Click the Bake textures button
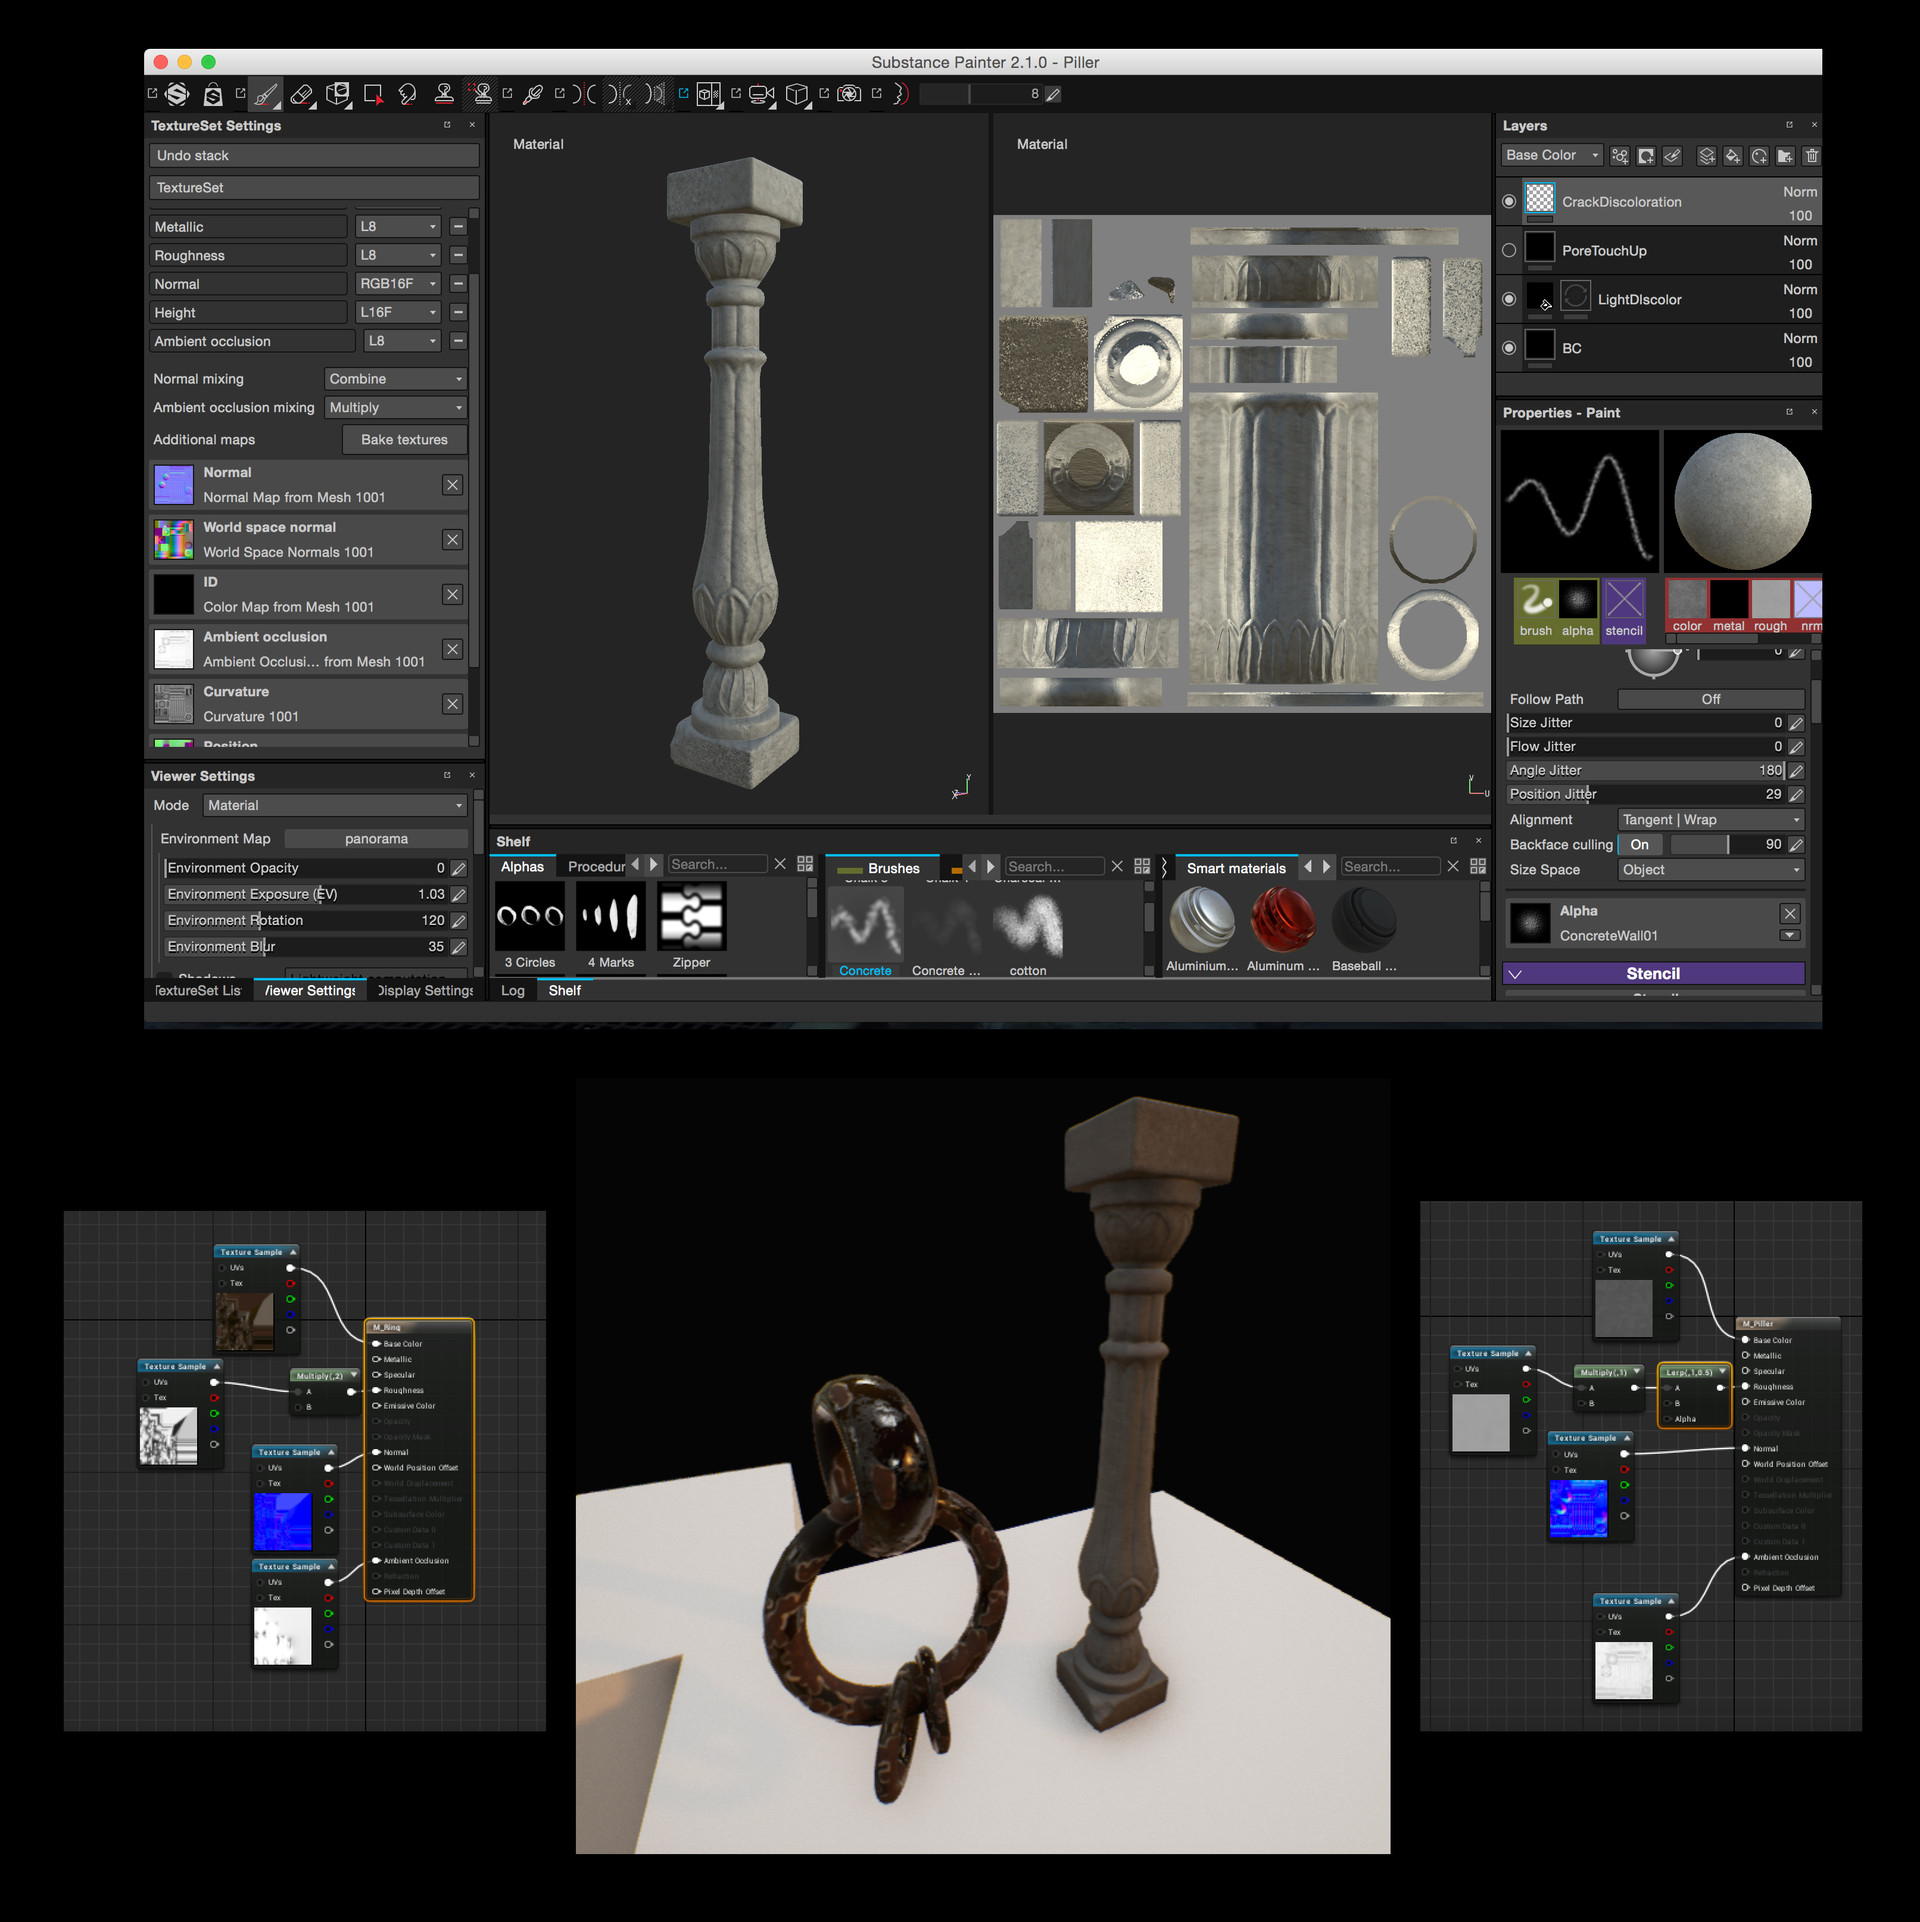Viewport: 1920px width, 1922px height. click(x=404, y=439)
